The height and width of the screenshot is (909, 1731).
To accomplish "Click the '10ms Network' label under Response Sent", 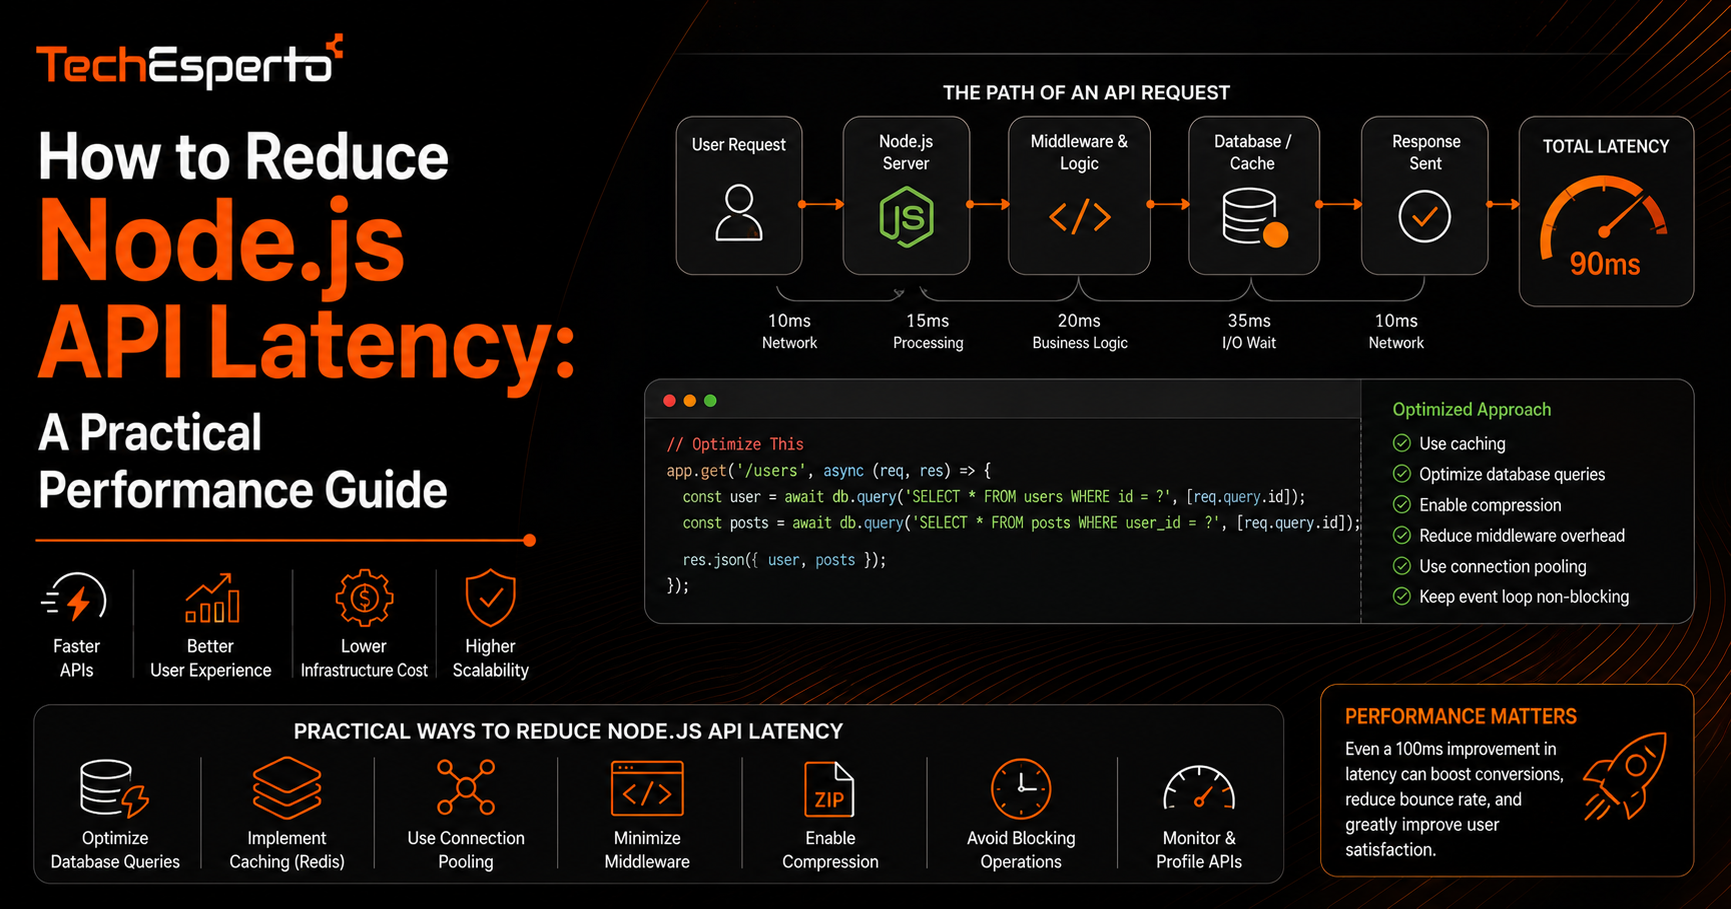I will 1396,331.
